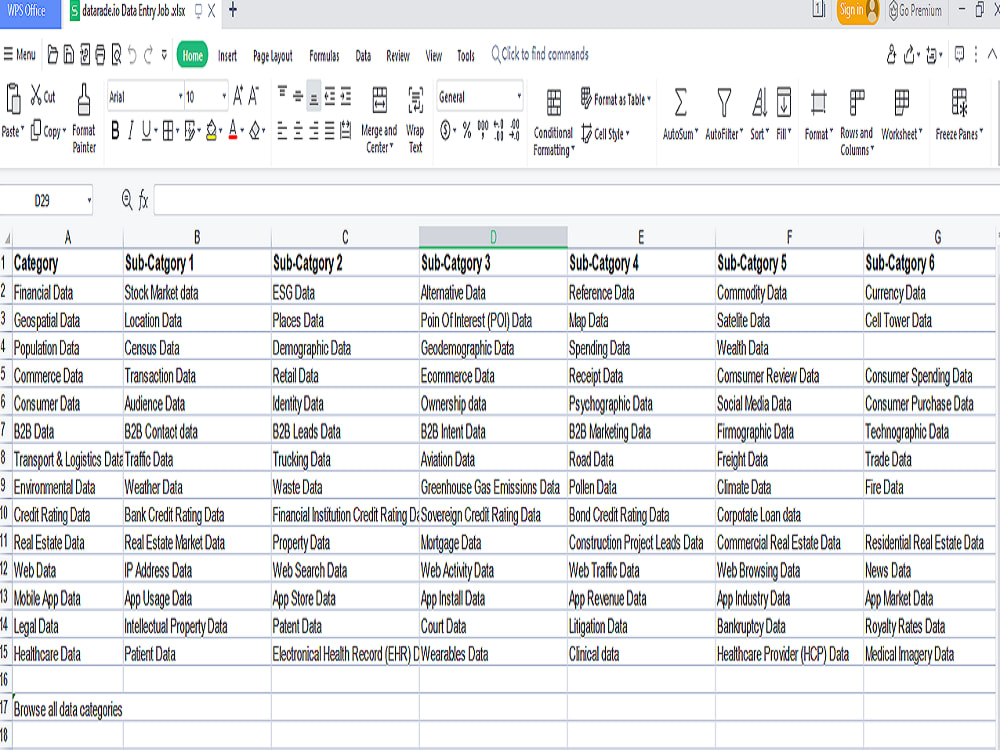This screenshot has height=750, width=1000.
Task: Toggle bold formatting
Action: click(x=115, y=131)
